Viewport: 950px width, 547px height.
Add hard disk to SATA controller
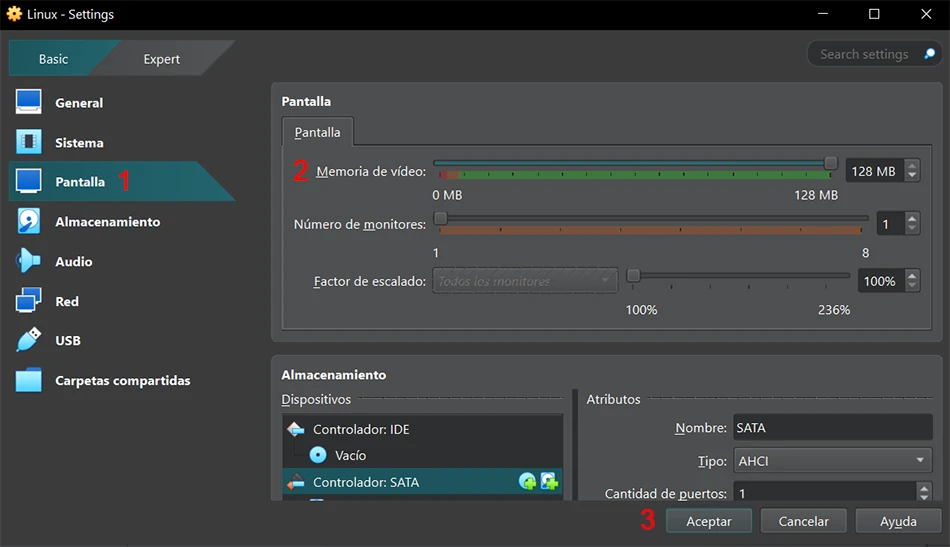pos(549,482)
